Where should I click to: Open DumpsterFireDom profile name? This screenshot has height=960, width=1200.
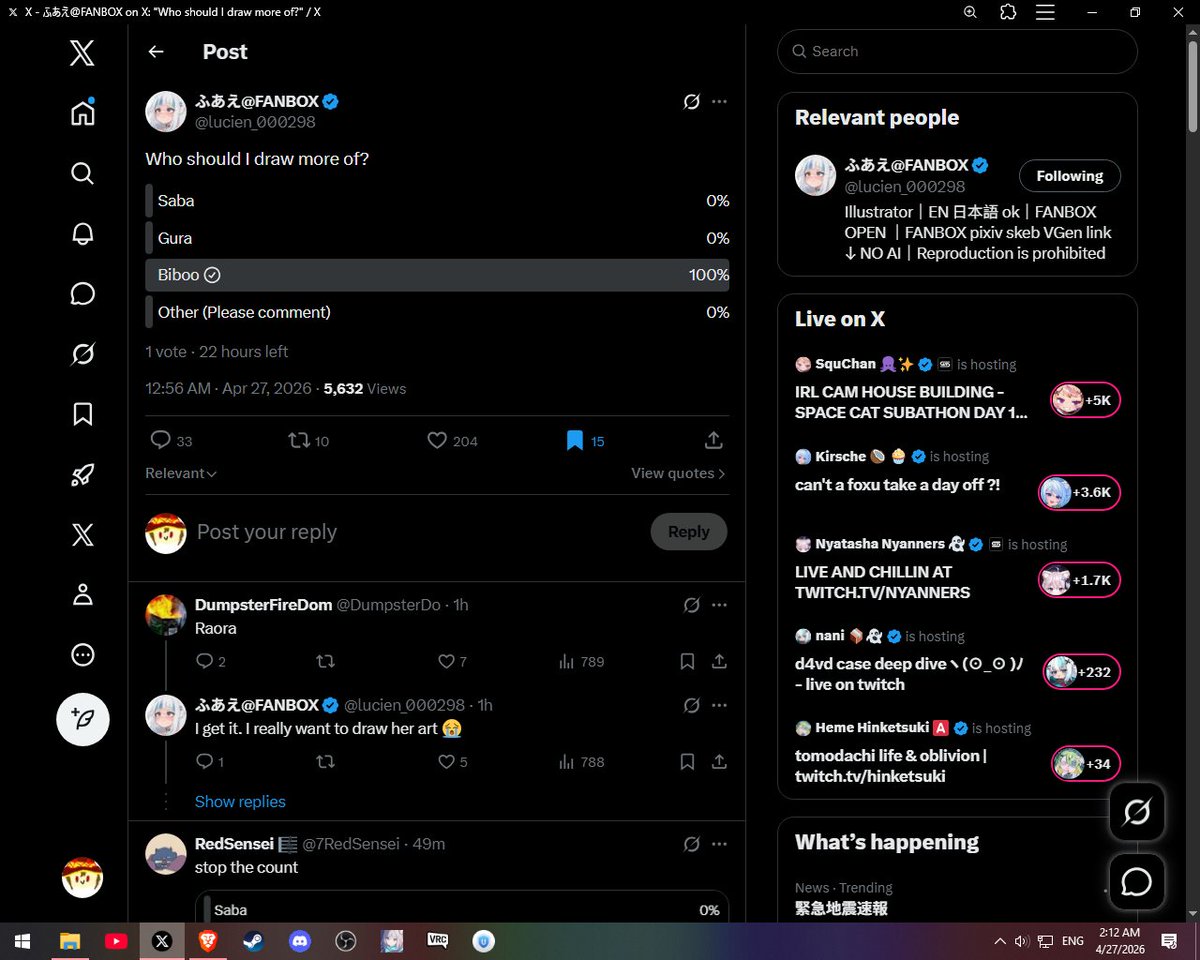coord(263,605)
